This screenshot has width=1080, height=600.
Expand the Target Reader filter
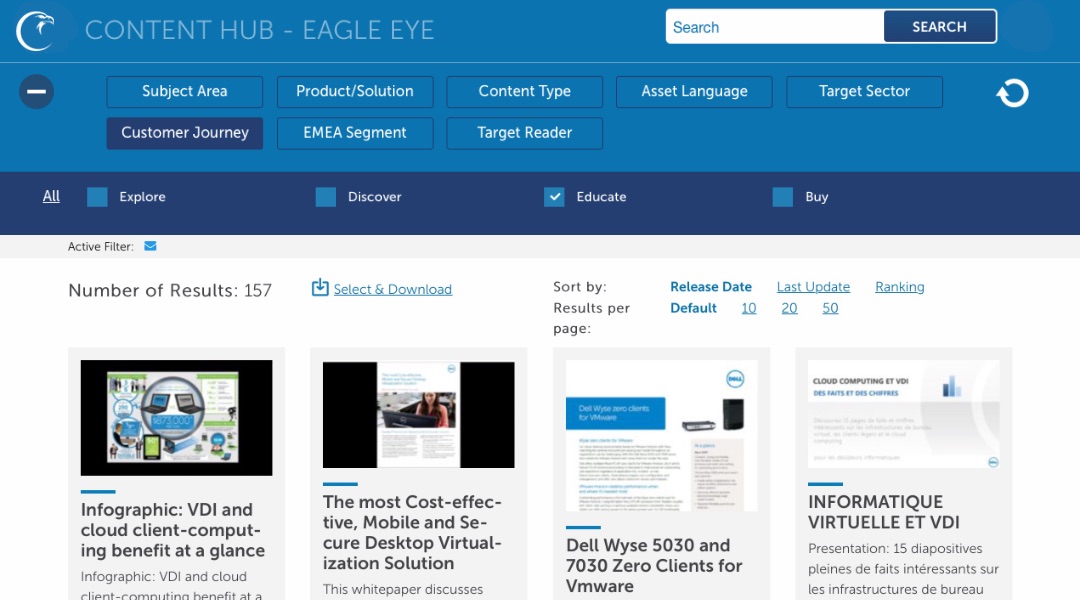tap(525, 133)
